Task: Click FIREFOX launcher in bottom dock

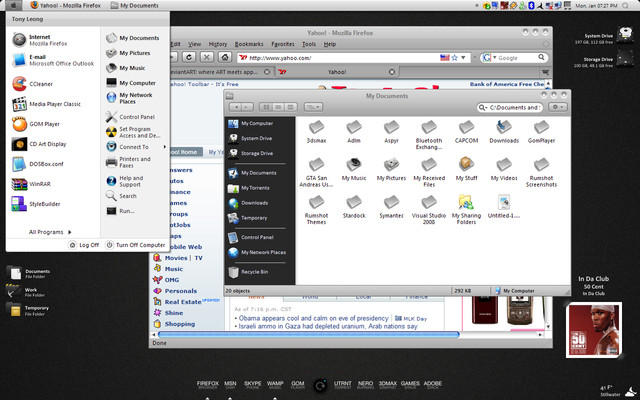Action: coord(208,384)
